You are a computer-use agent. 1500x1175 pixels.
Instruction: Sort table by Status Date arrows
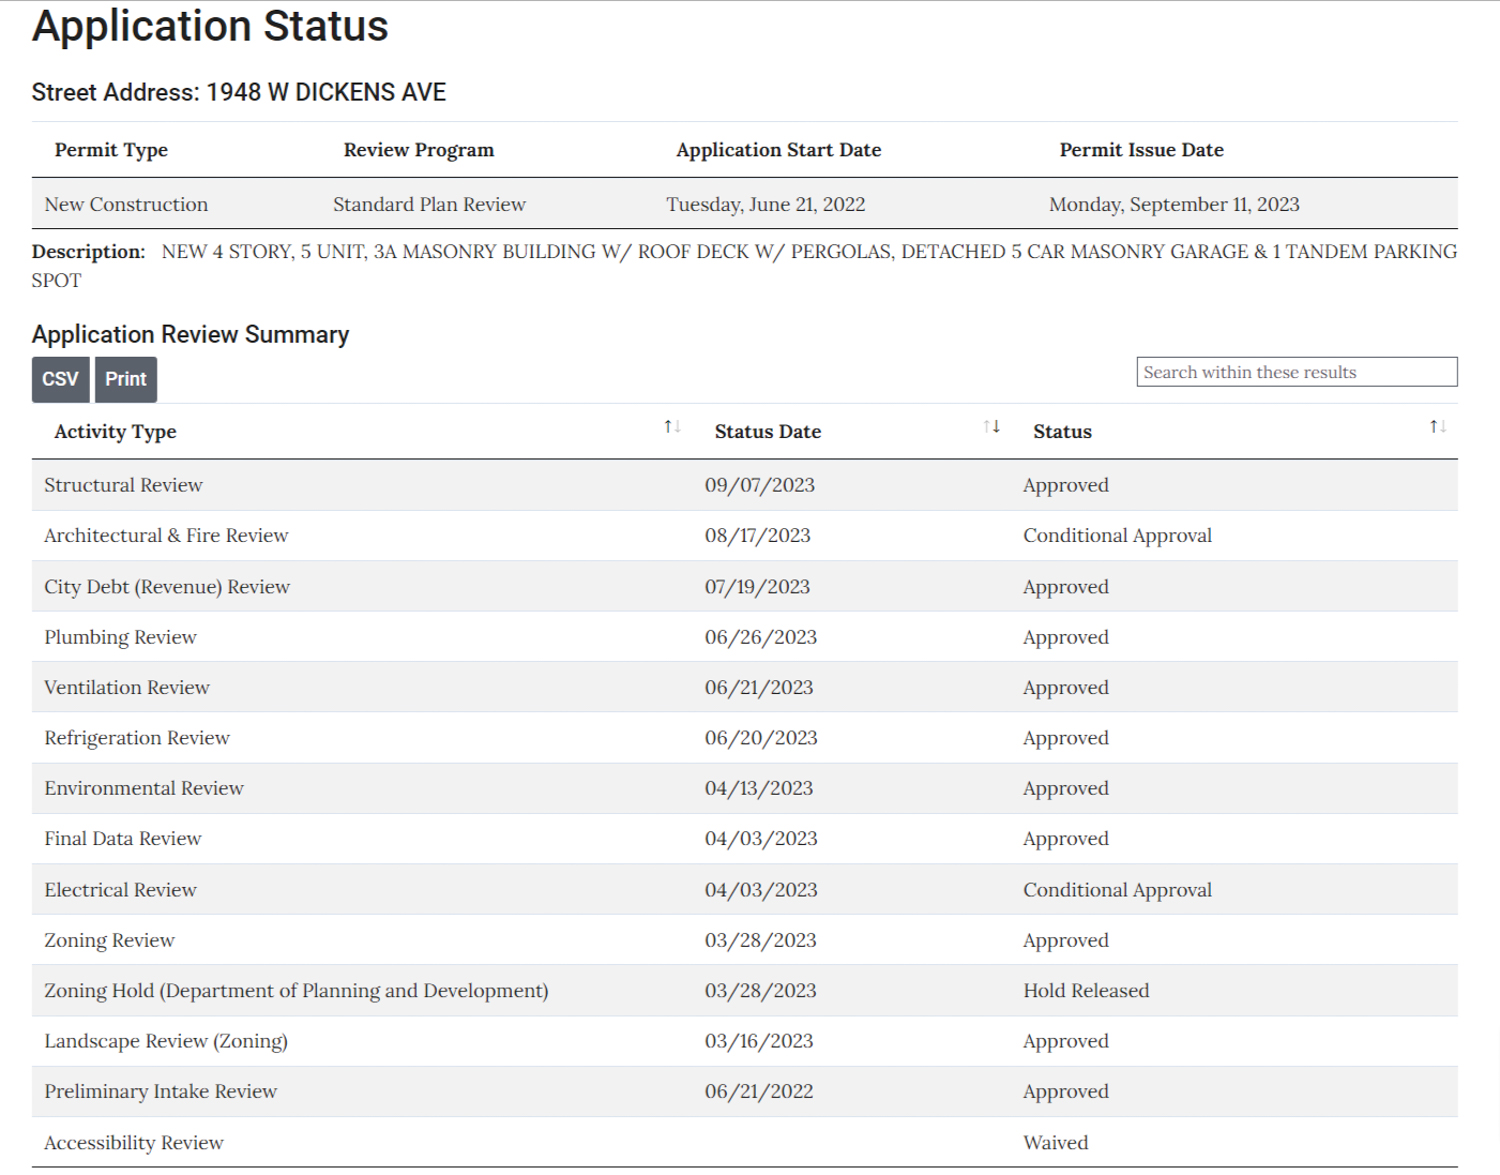[991, 427]
